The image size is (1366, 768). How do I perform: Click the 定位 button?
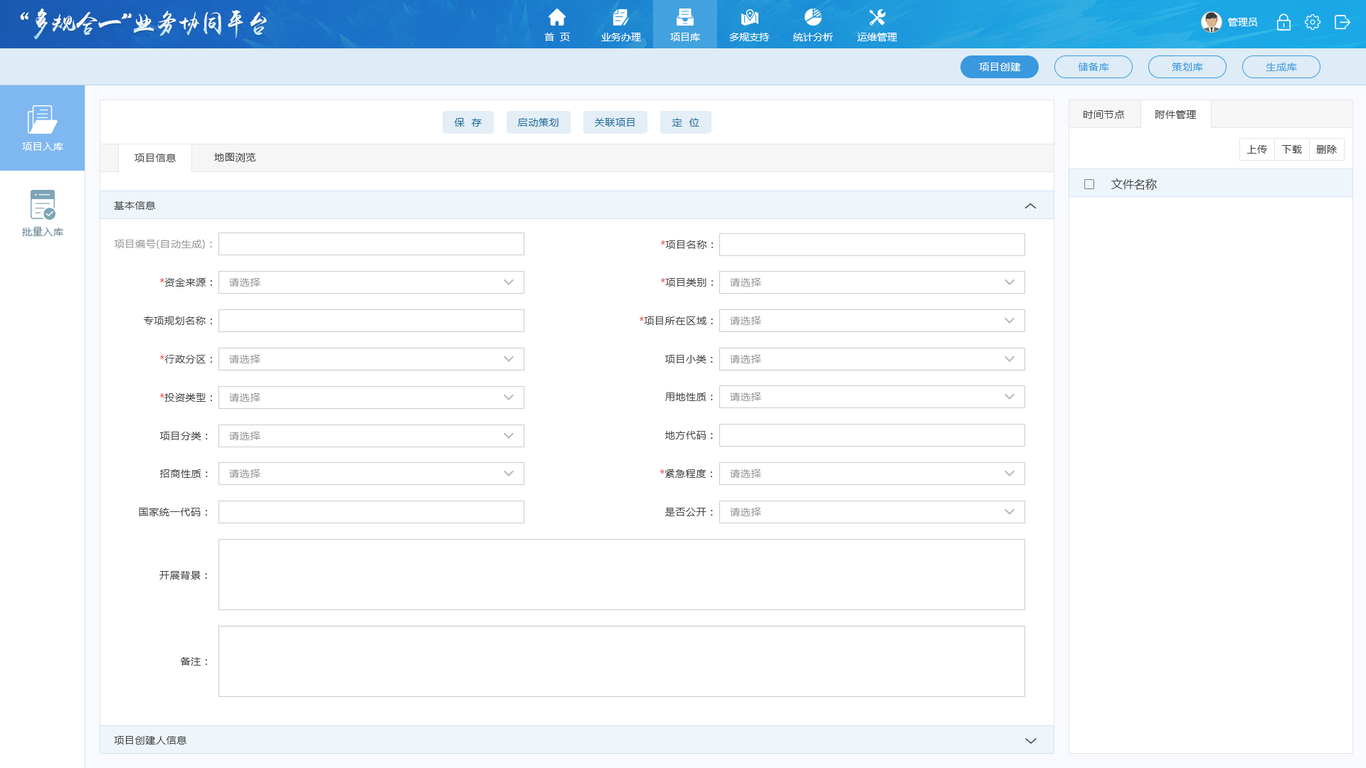click(686, 122)
